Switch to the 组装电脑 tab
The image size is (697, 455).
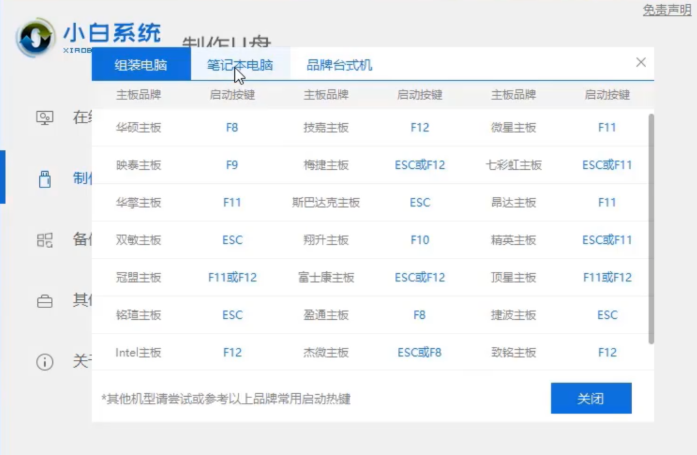(x=140, y=65)
